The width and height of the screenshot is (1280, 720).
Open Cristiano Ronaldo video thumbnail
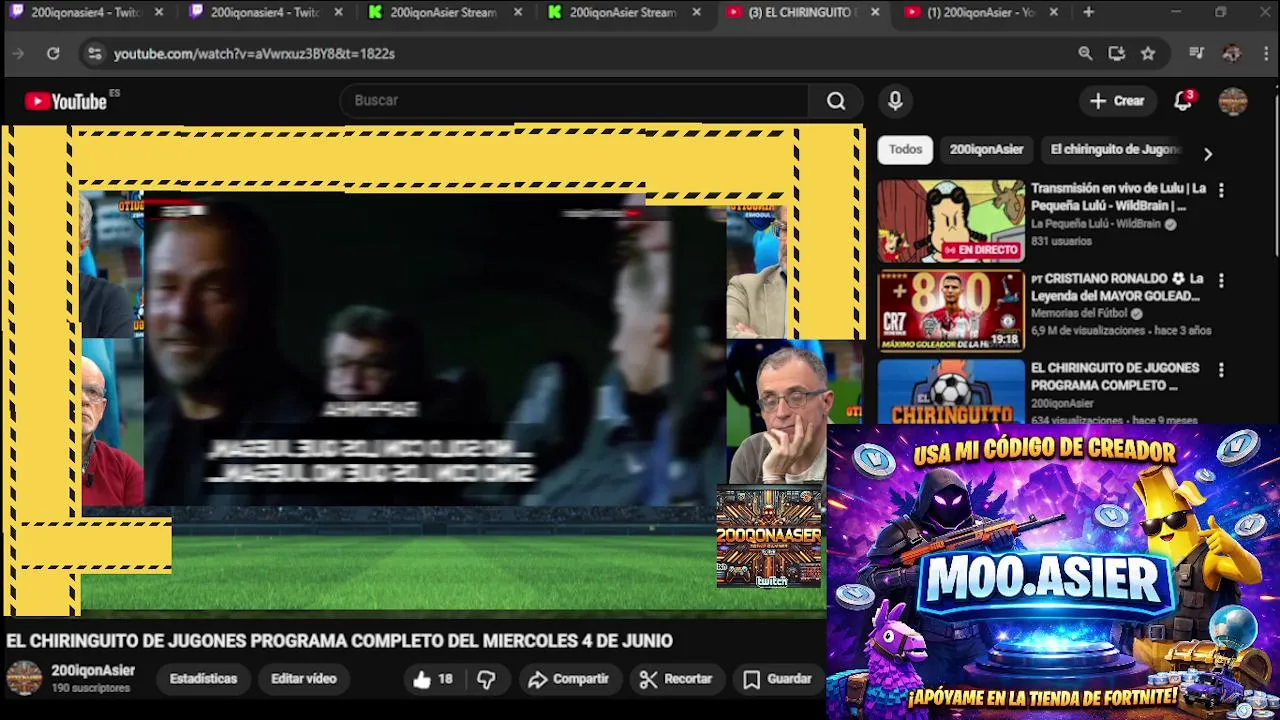click(951, 311)
